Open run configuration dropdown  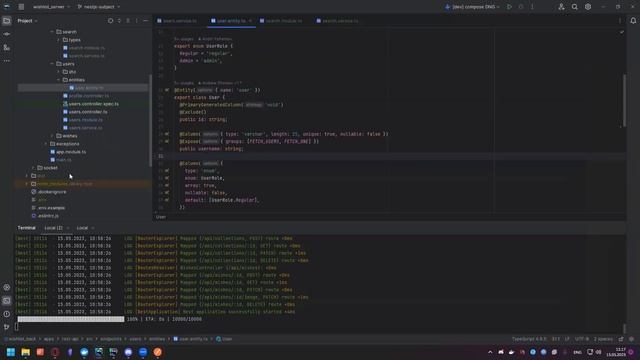tap(472, 7)
